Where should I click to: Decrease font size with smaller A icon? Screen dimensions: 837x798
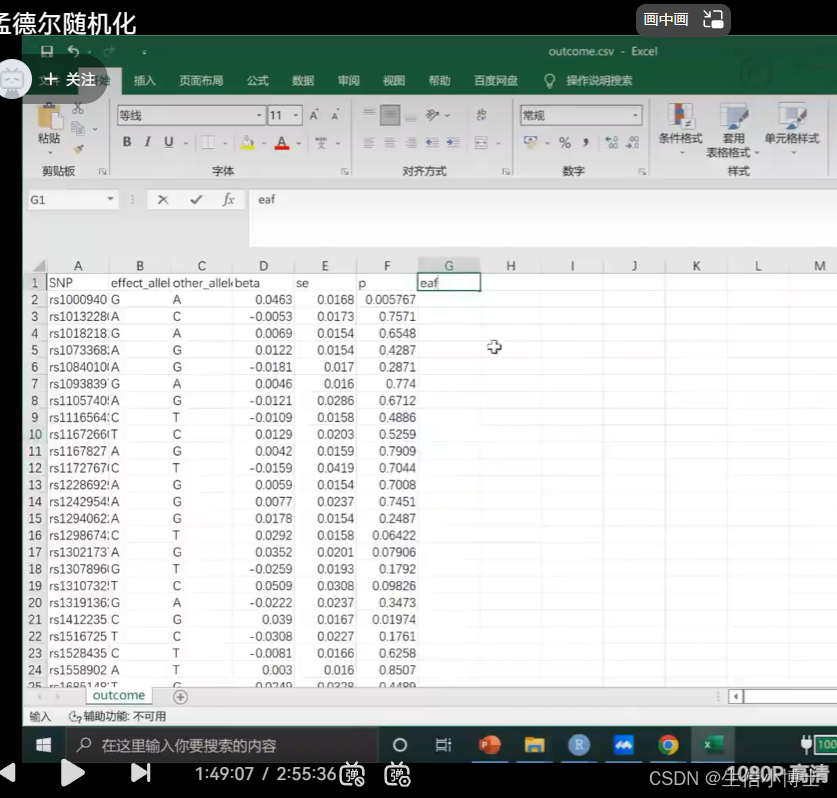335,115
